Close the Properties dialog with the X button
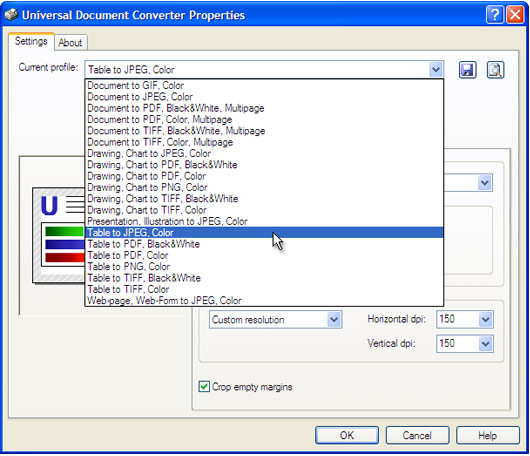Viewport: 530px width, 456px height. [515, 15]
